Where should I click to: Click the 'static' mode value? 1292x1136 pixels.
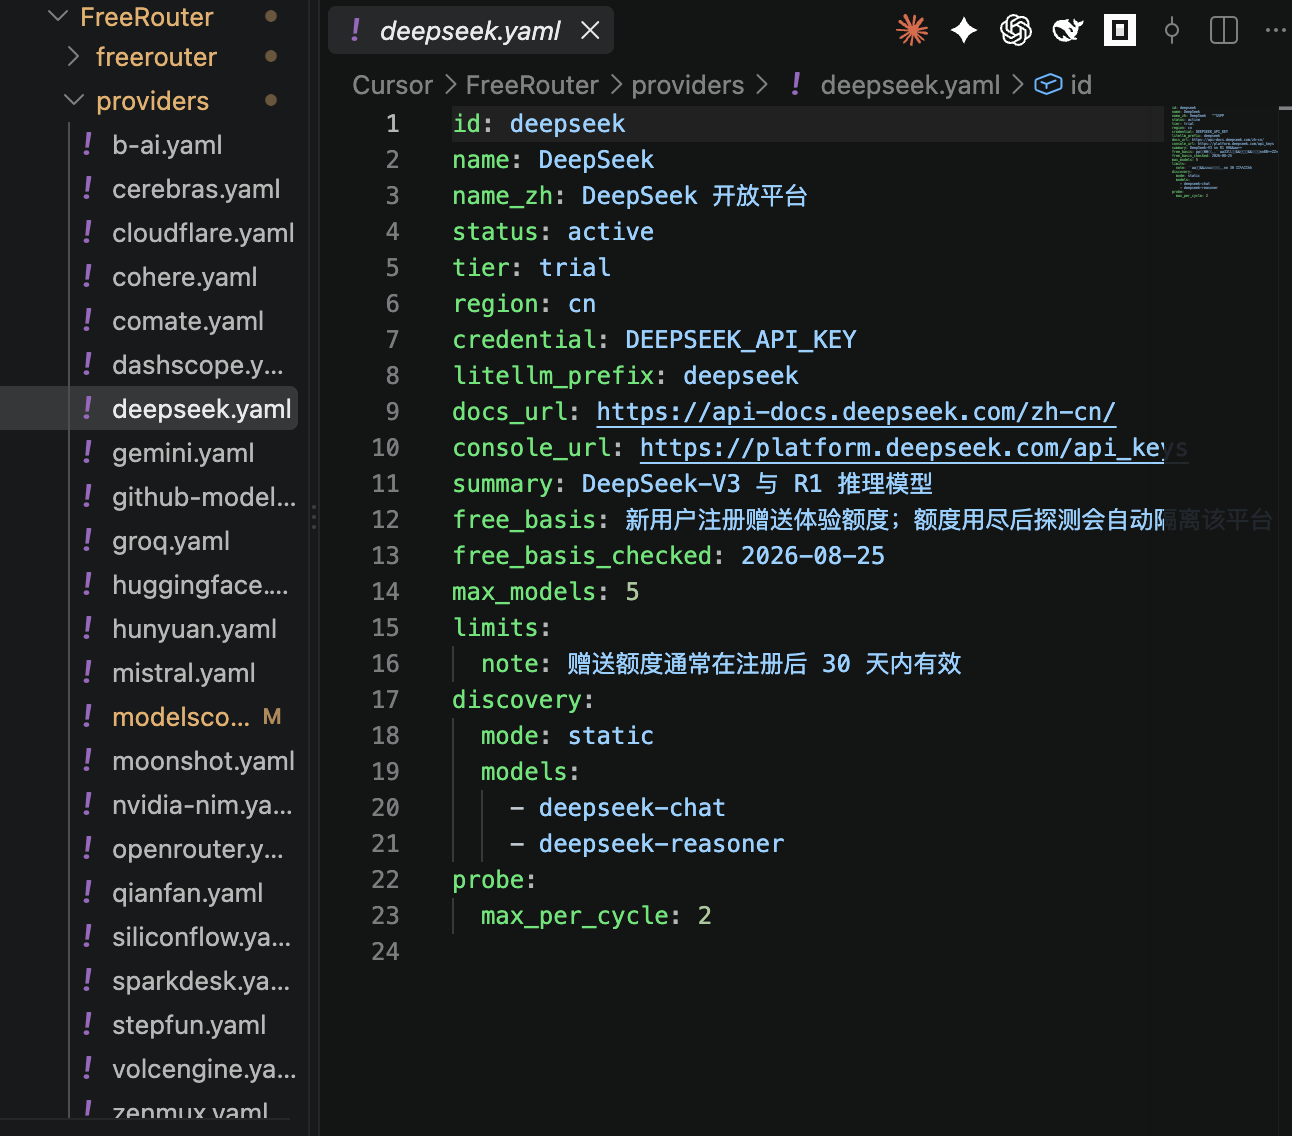click(x=611, y=736)
